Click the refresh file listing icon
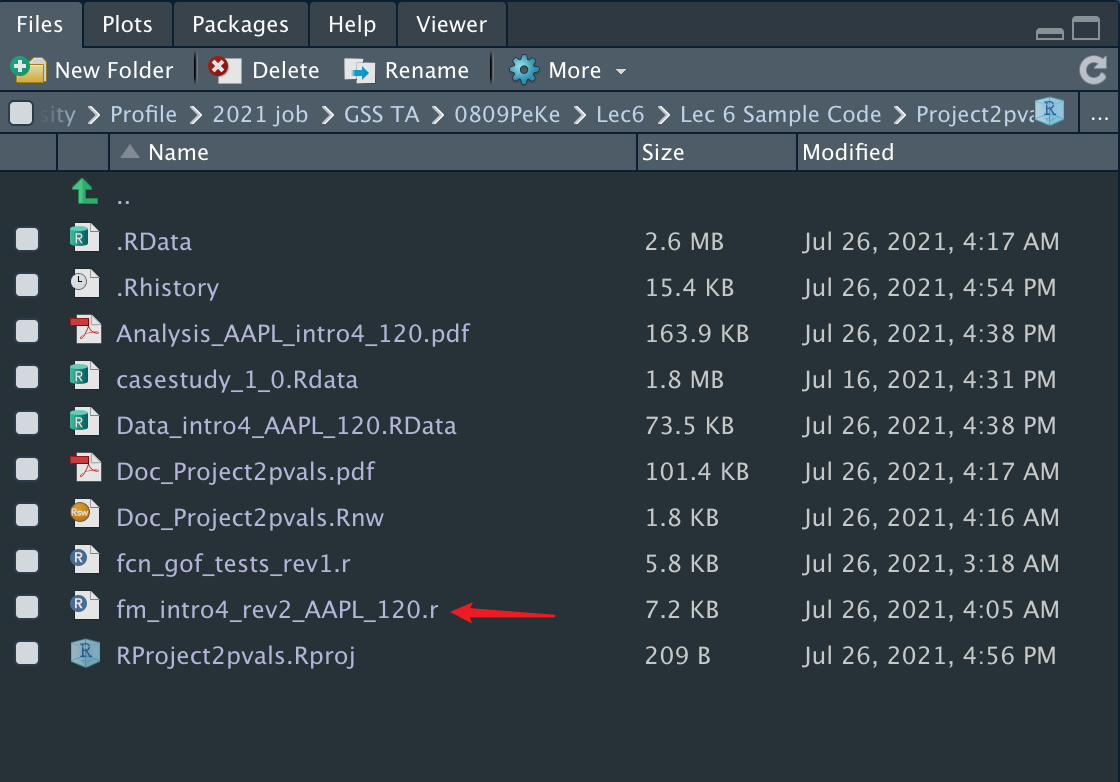 click(x=1092, y=70)
